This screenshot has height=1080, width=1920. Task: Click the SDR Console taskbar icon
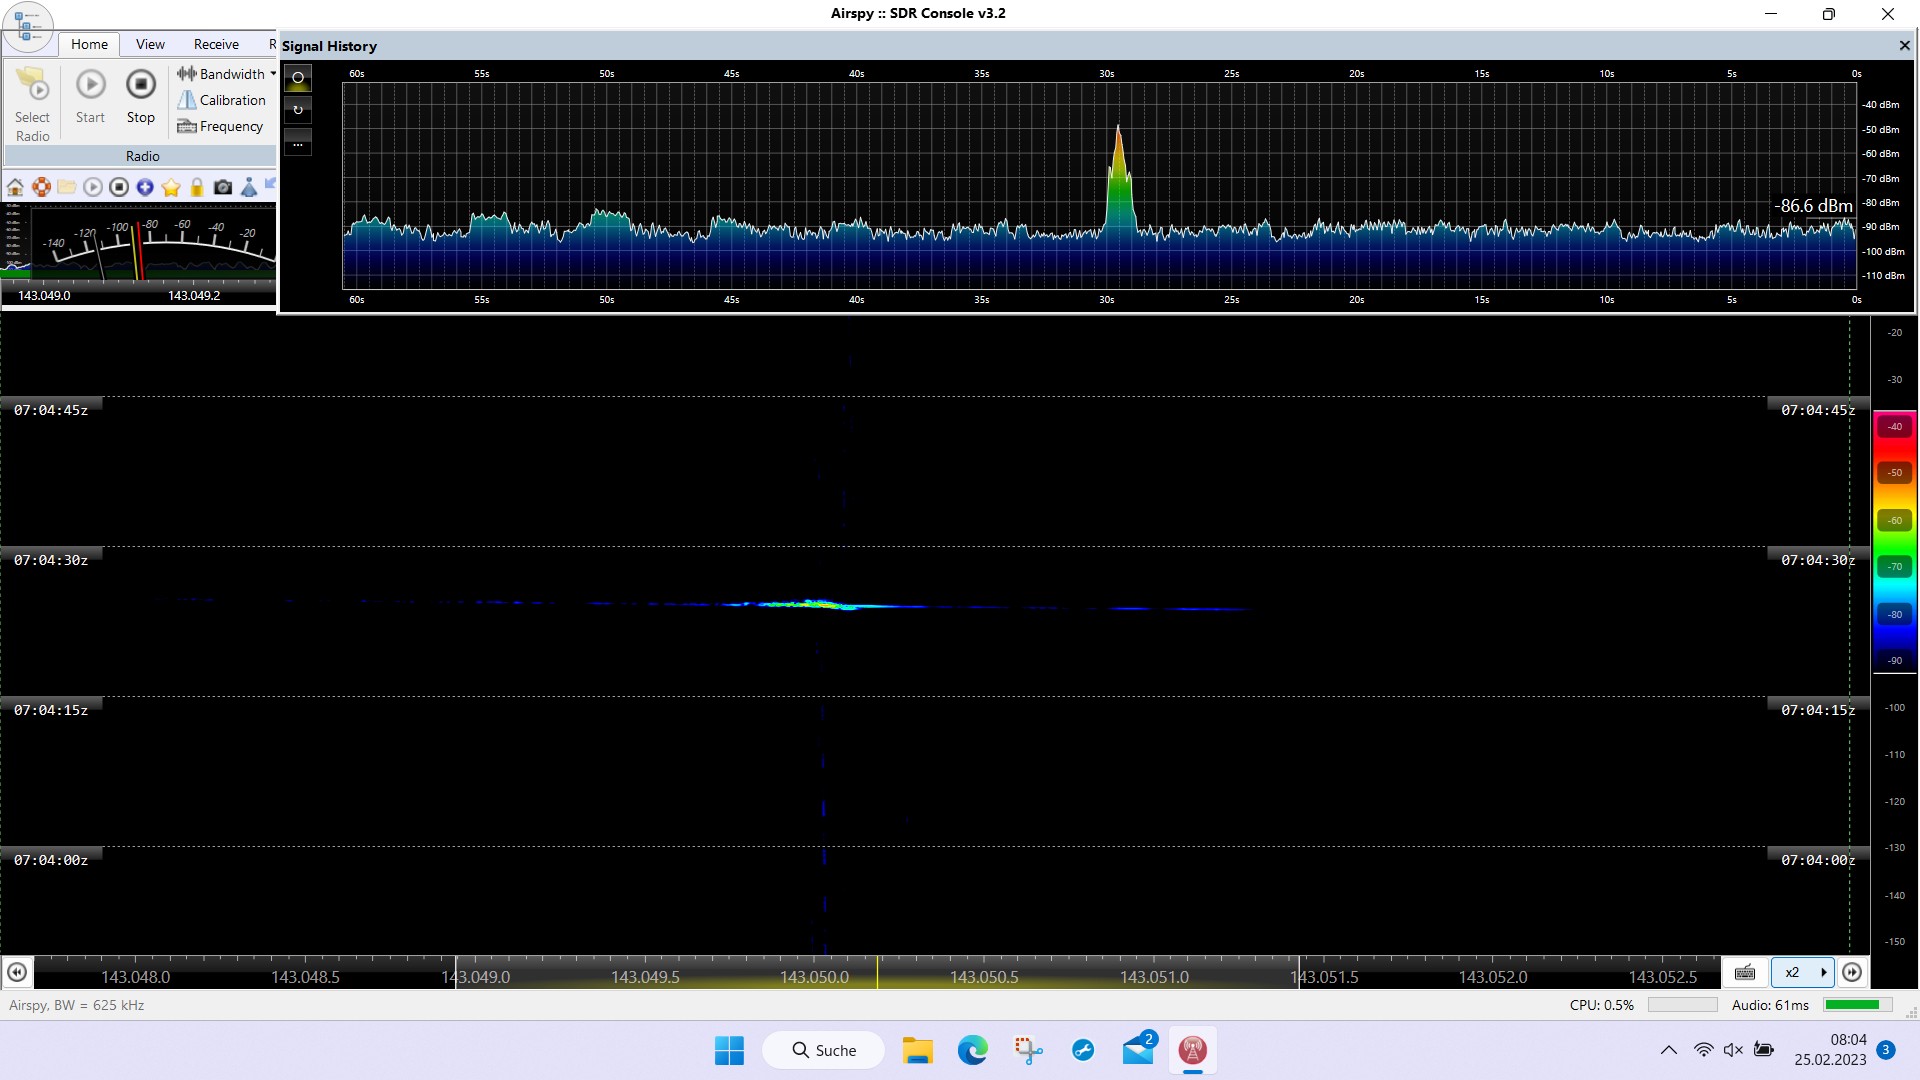coord(1192,1050)
